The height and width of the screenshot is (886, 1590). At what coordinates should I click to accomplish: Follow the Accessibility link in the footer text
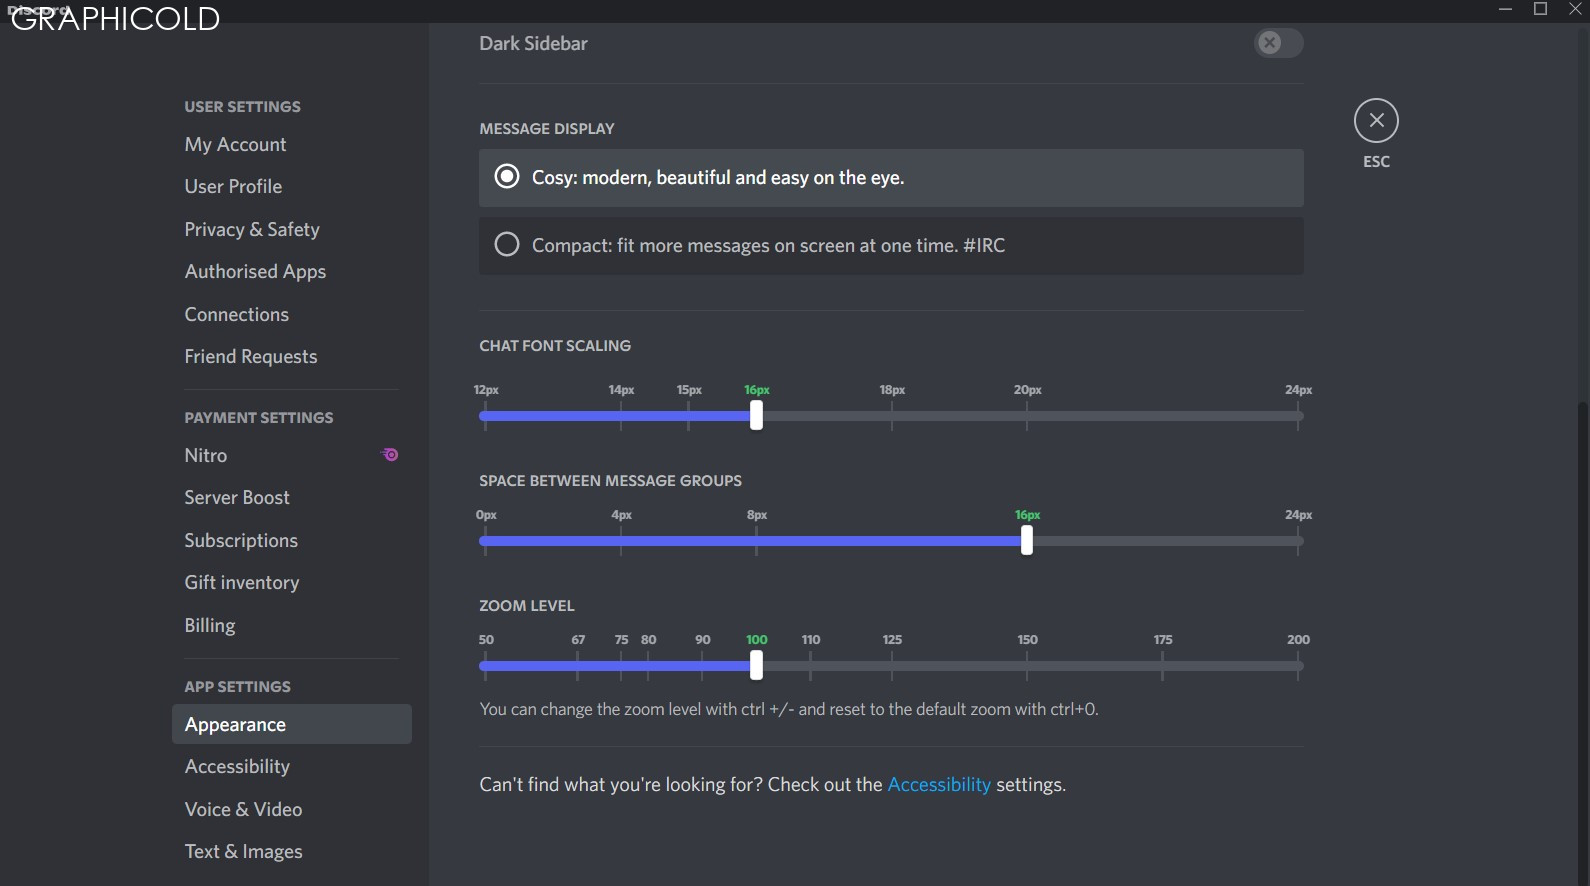(939, 784)
